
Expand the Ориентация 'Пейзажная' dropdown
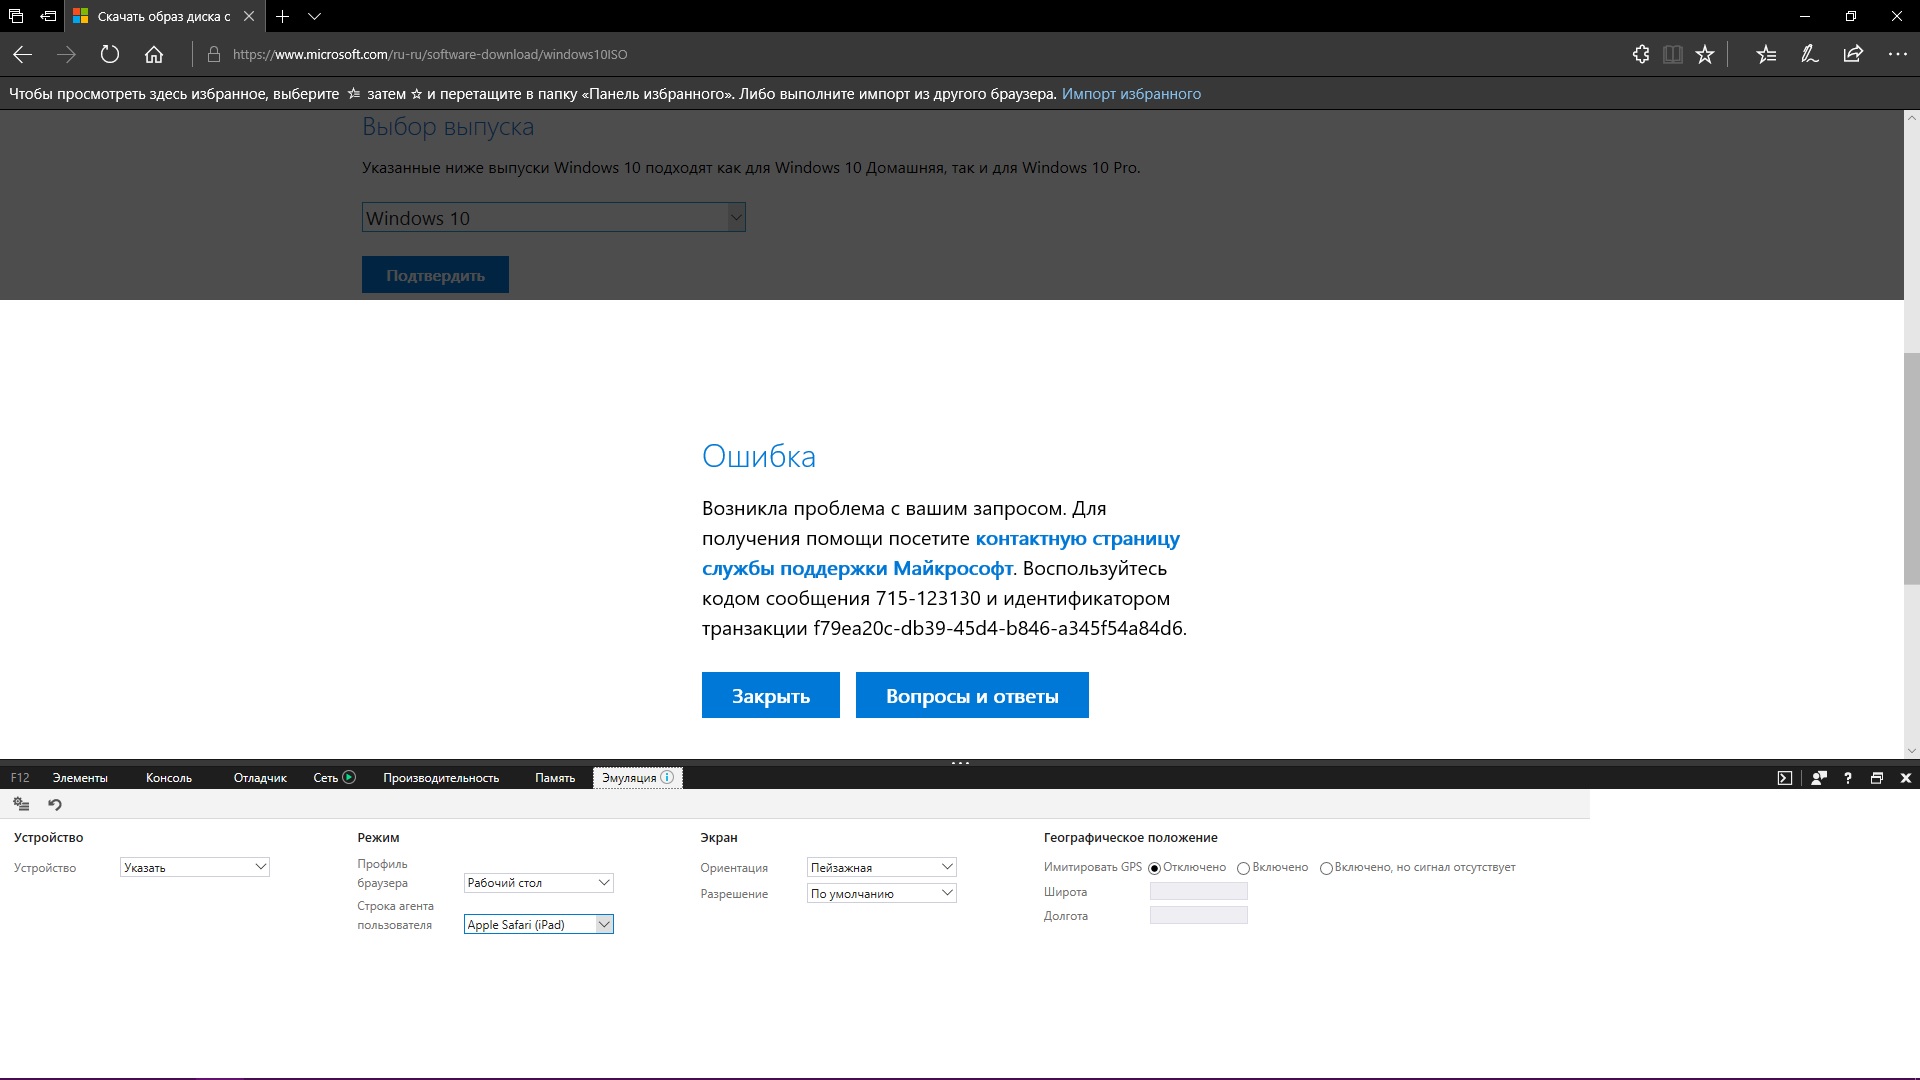881,867
